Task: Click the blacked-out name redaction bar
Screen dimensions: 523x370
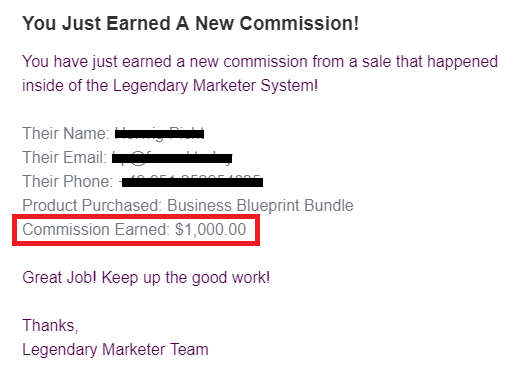Action: (159, 134)
